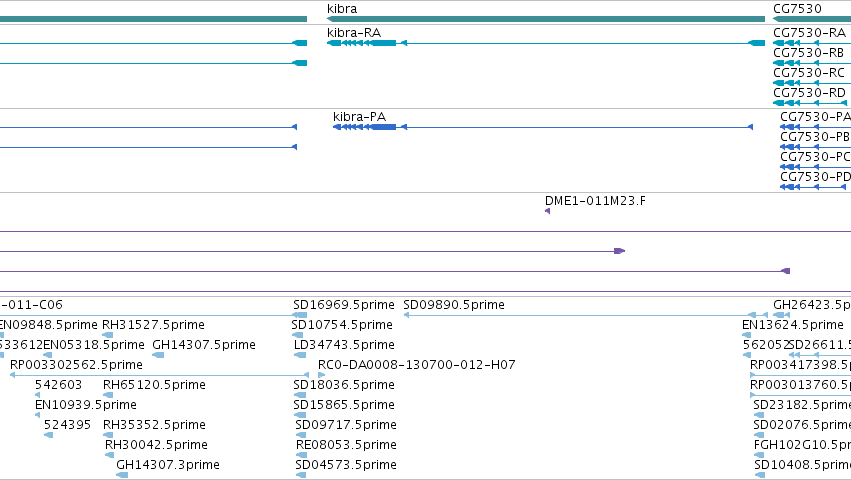Viewport: 851px width, 480px height.
Task: Click the kibra-PA protein label
Action: 359,117
